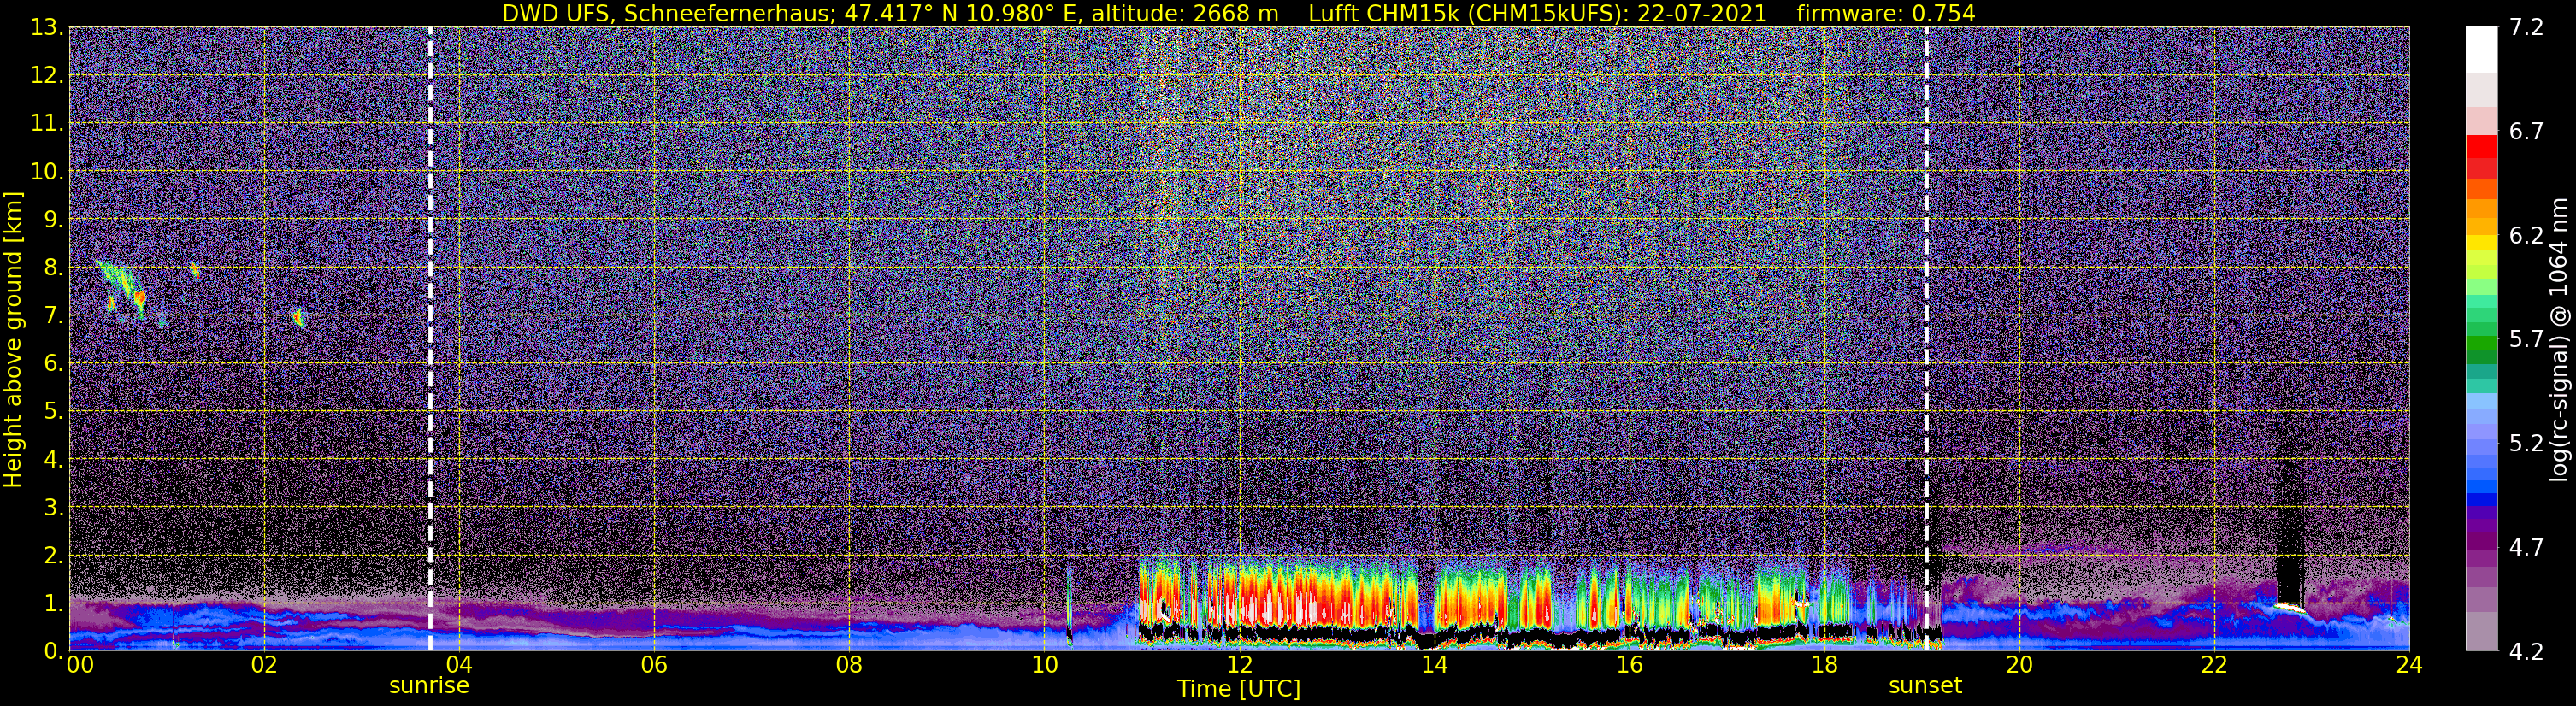Click the colorbar value '5.7'
The width and height of the screenshot is (2576, 706).
[x=2526, y=340]
